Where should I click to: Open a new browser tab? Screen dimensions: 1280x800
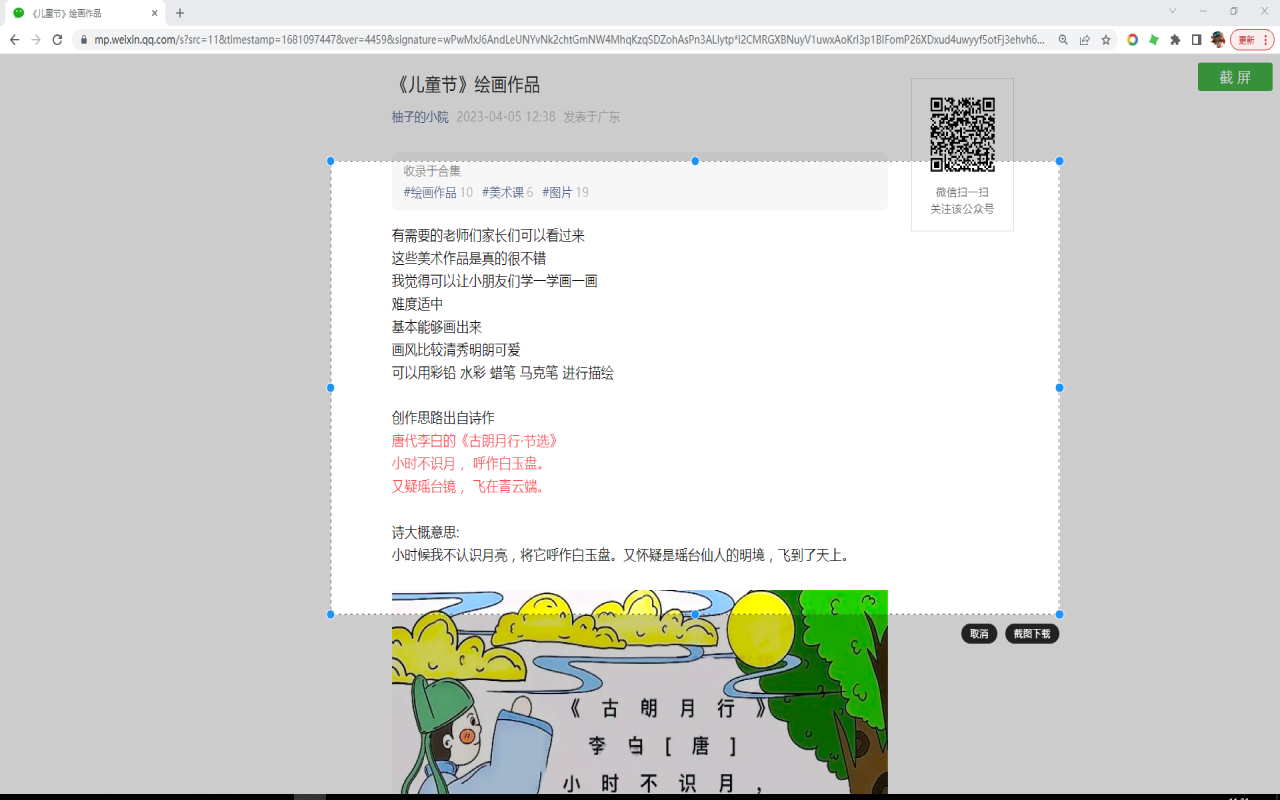(180, 13)
